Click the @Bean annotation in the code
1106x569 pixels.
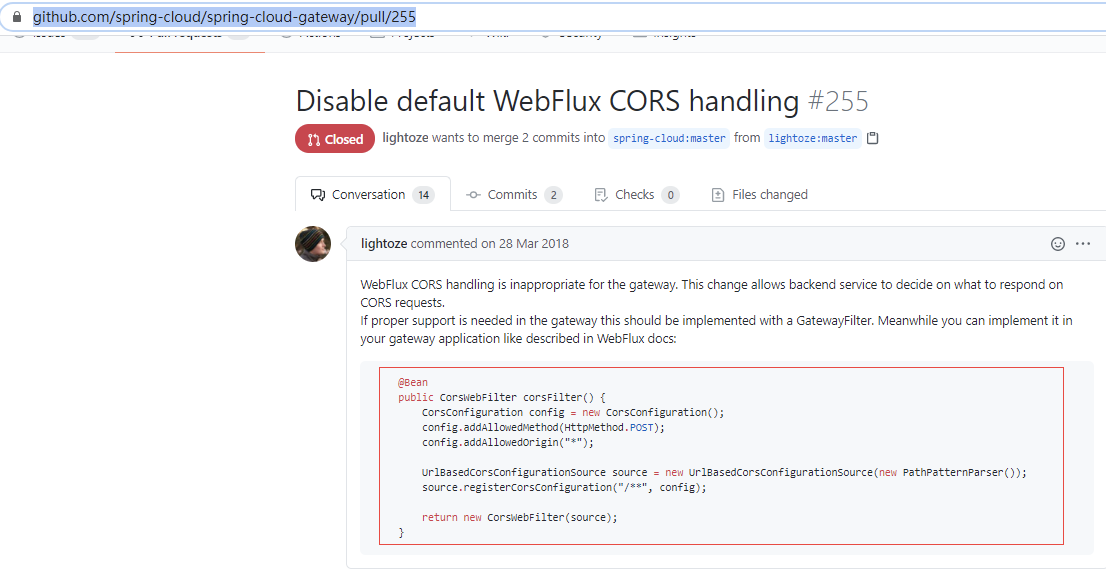pos(413,382)
